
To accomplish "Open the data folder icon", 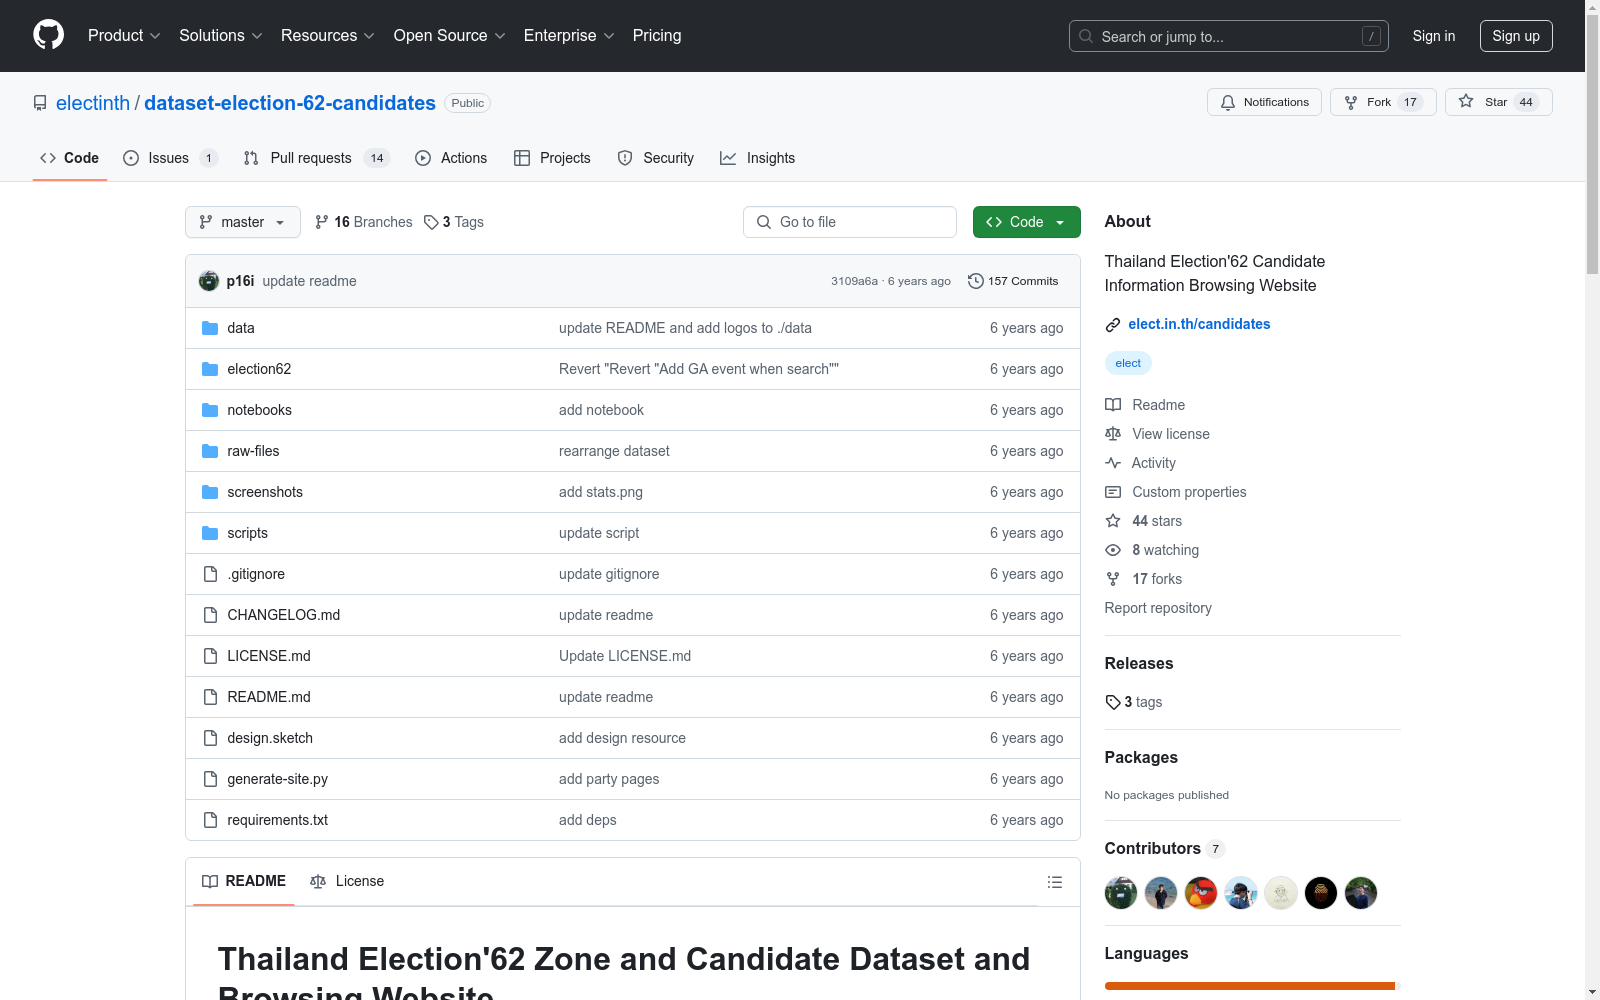I will (x=210, y=328).
